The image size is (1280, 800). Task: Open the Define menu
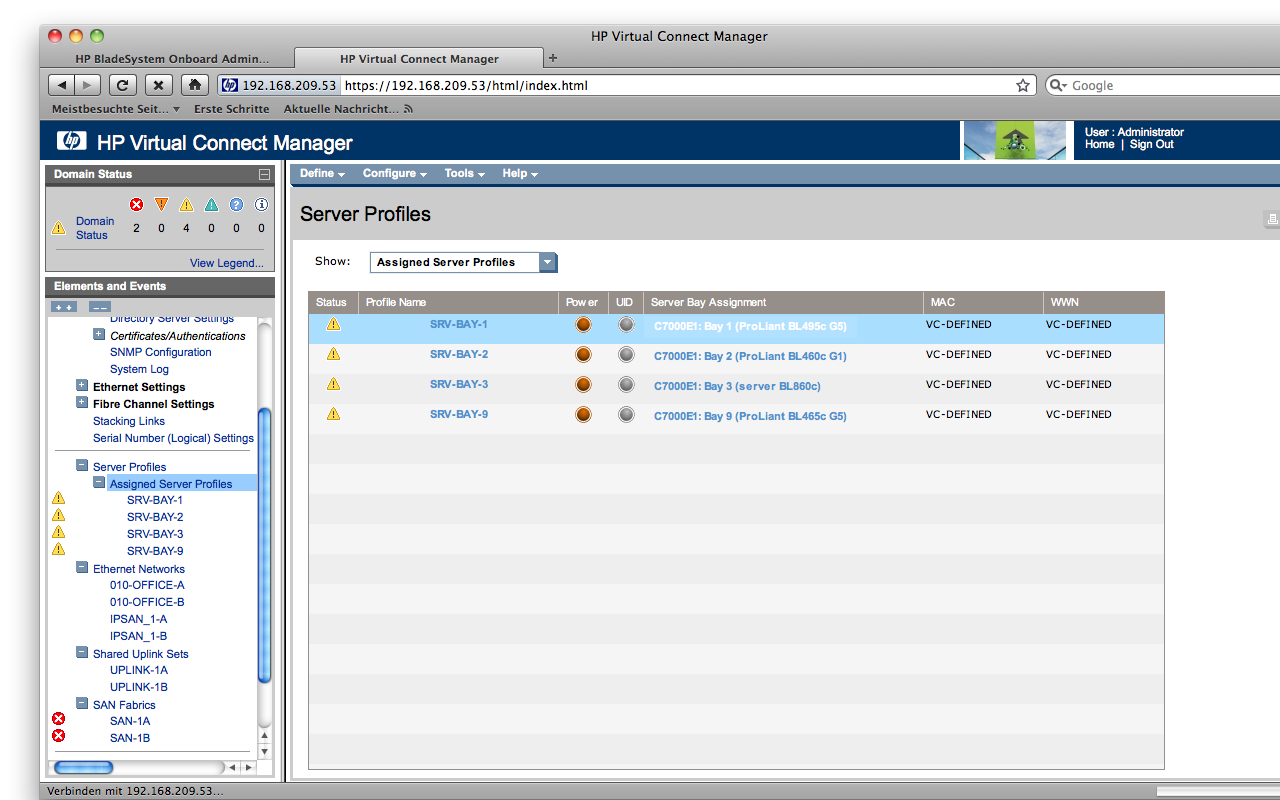coord(322,174)
